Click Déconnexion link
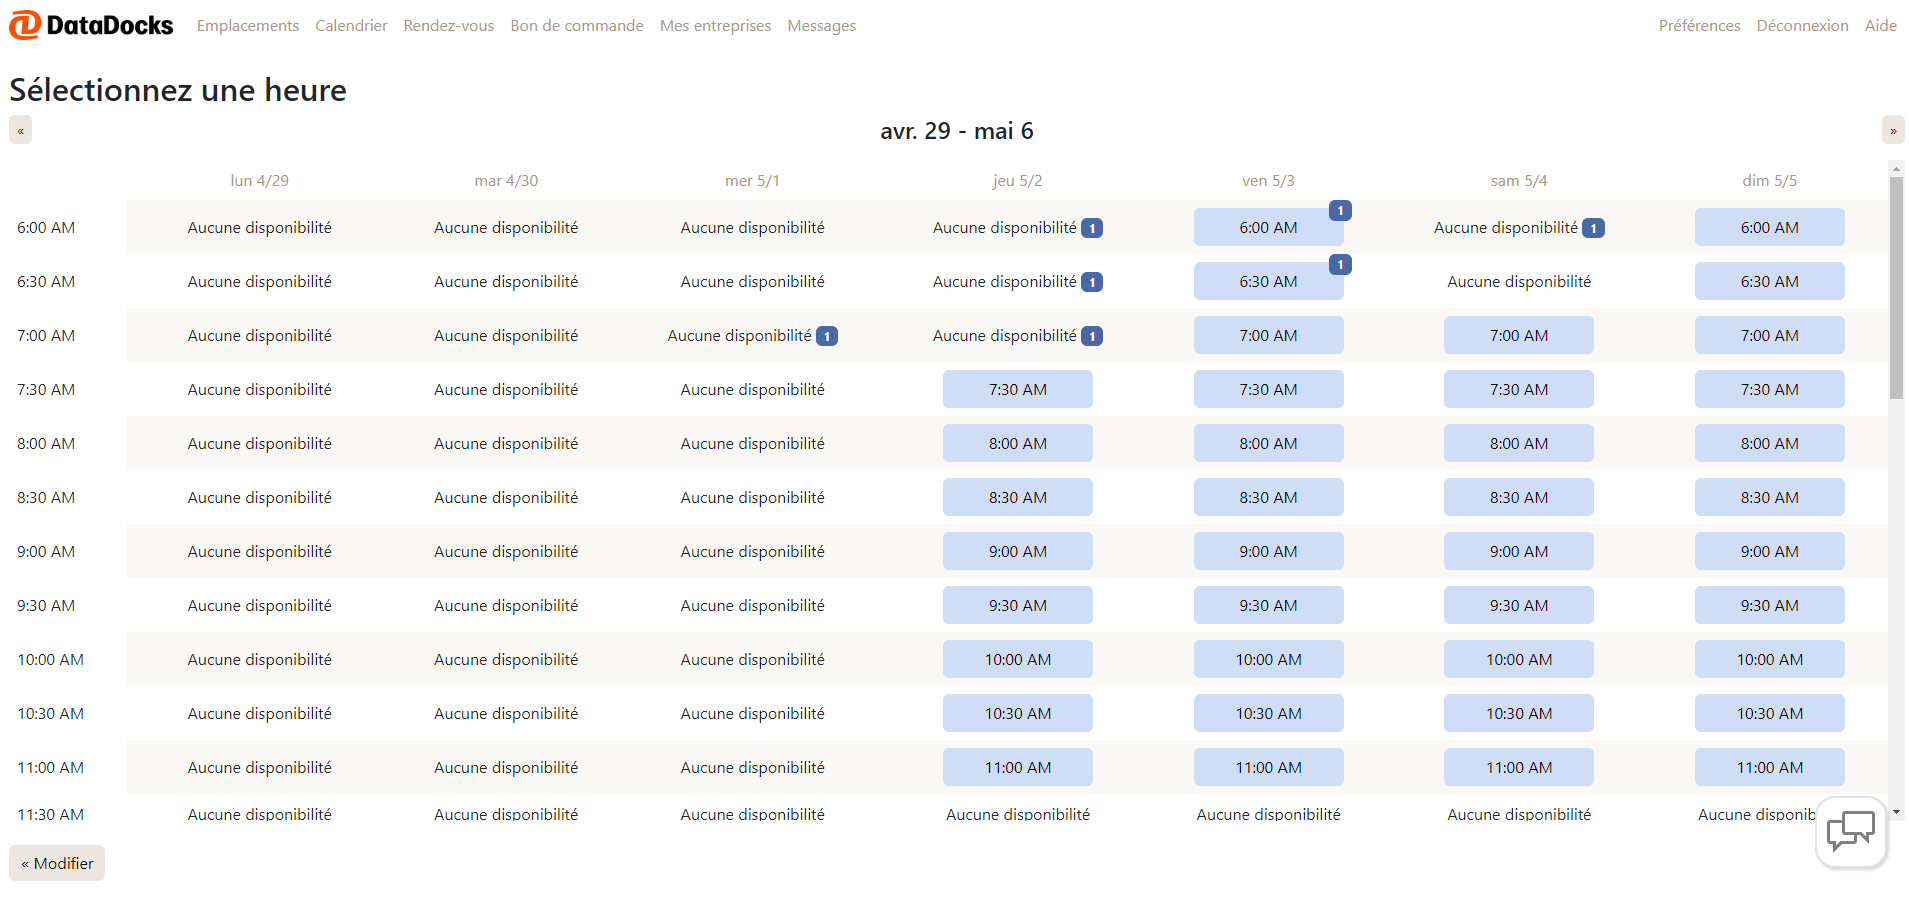The image size is (1909, 900). pyautogui.click(x=1802, y=25)
